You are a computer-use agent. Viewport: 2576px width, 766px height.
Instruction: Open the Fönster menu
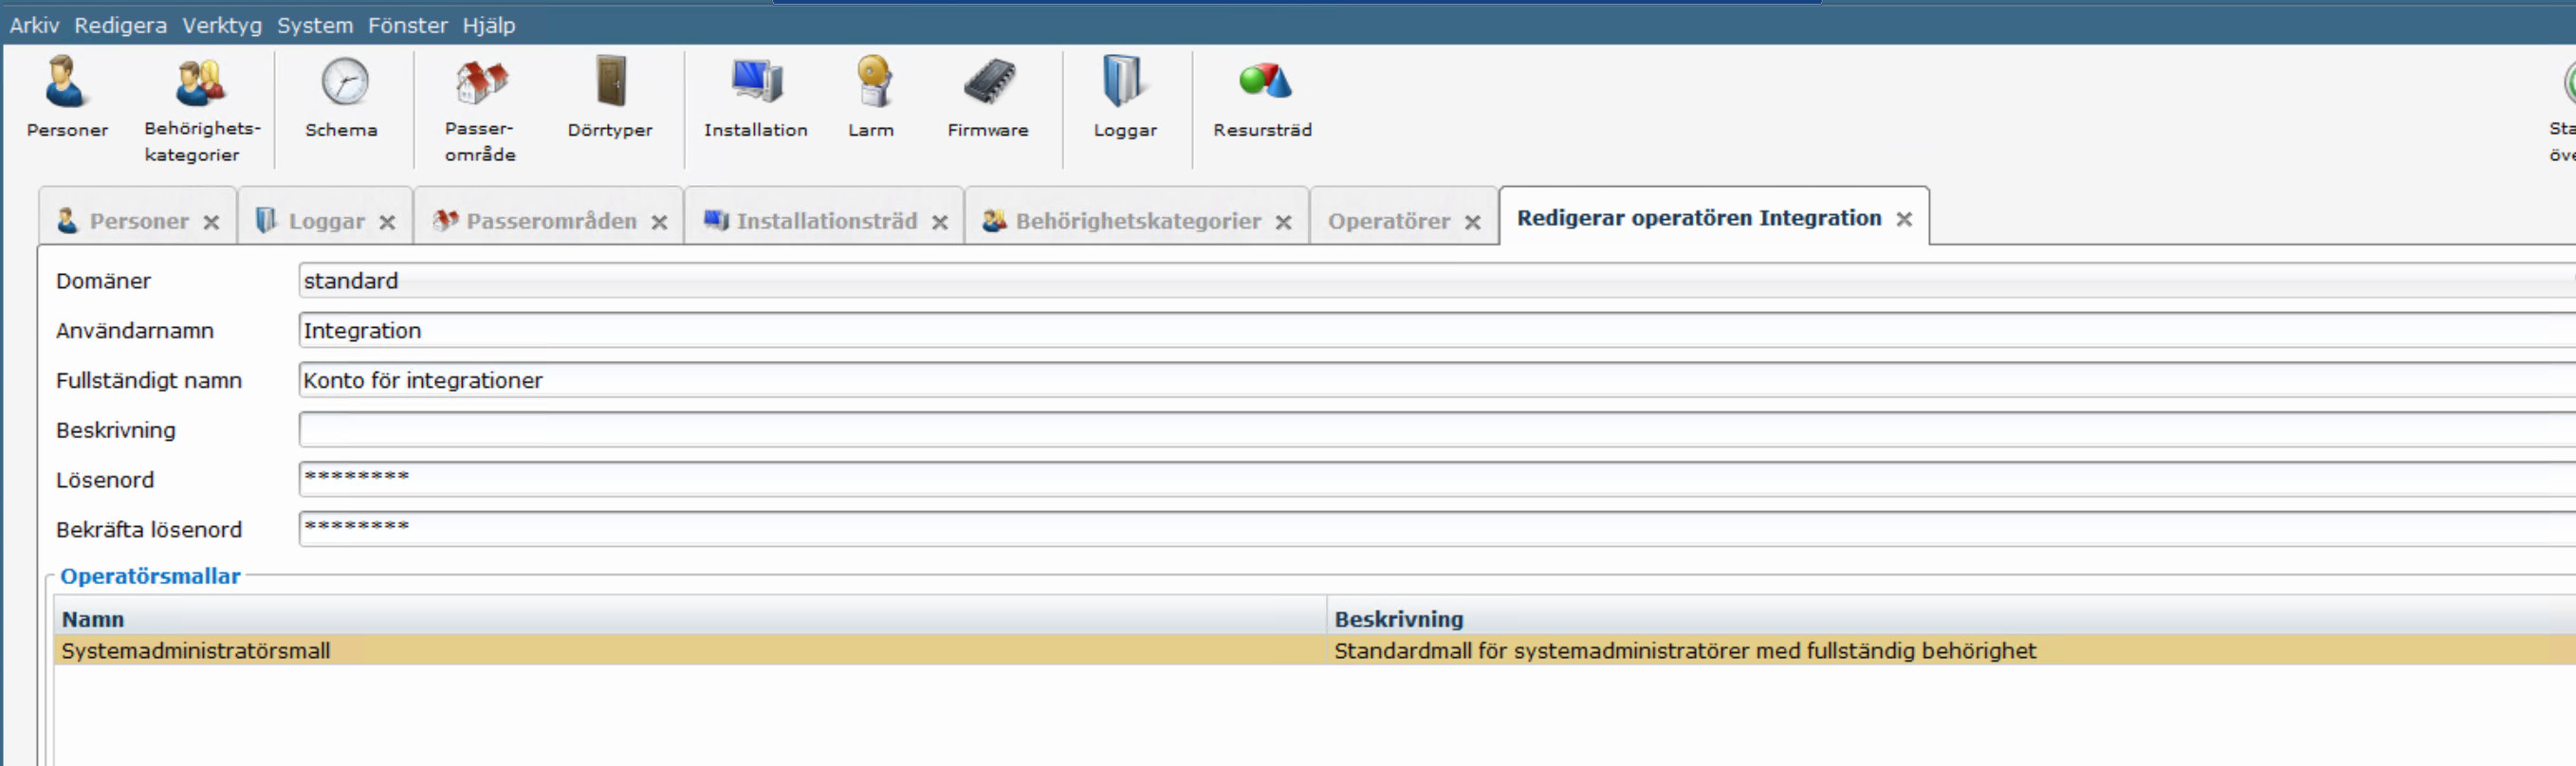(407, 25)
